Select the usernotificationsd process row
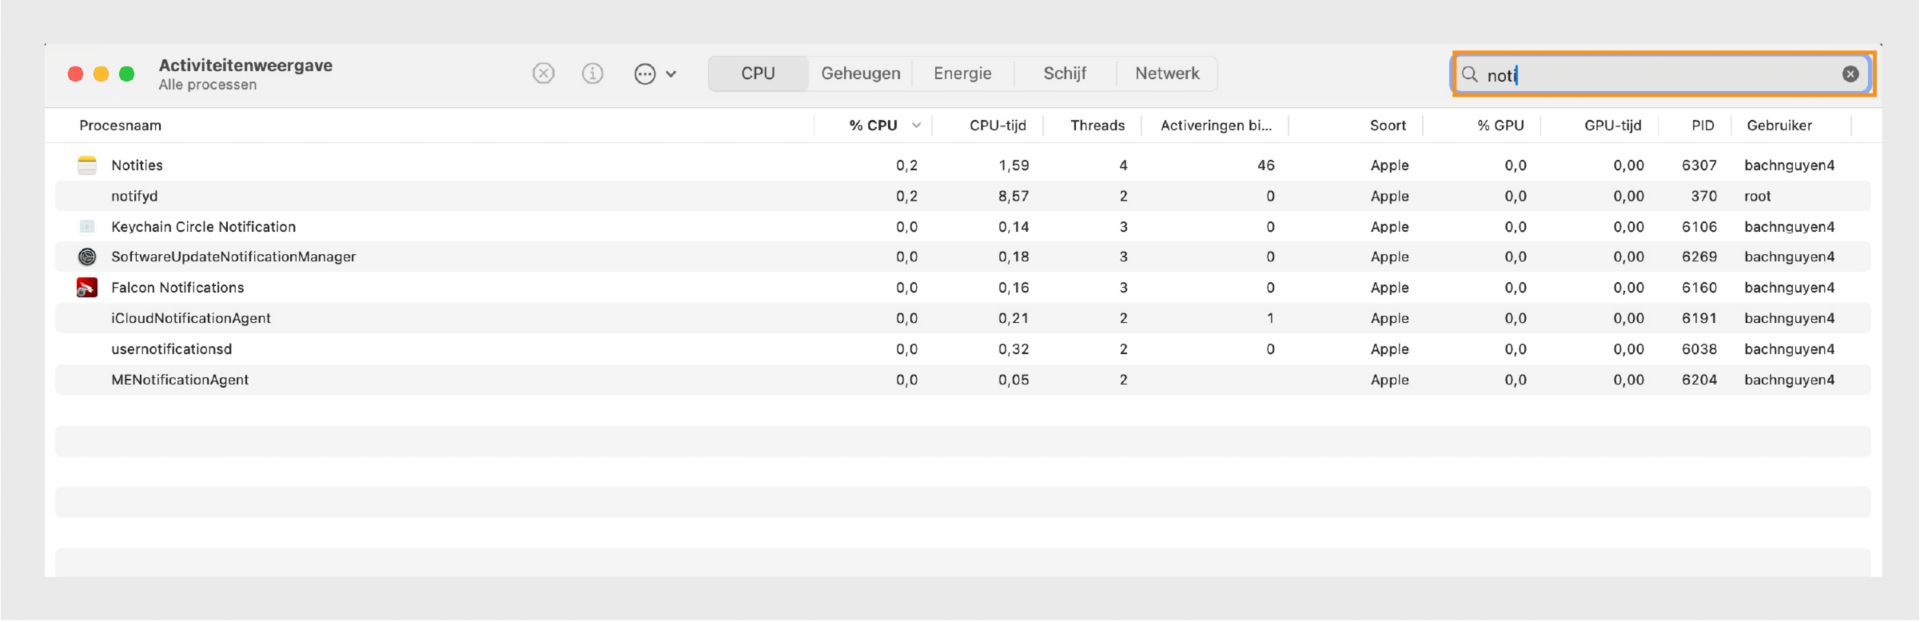The width and height of the screenshot is (1920, 622). [963, 349]
